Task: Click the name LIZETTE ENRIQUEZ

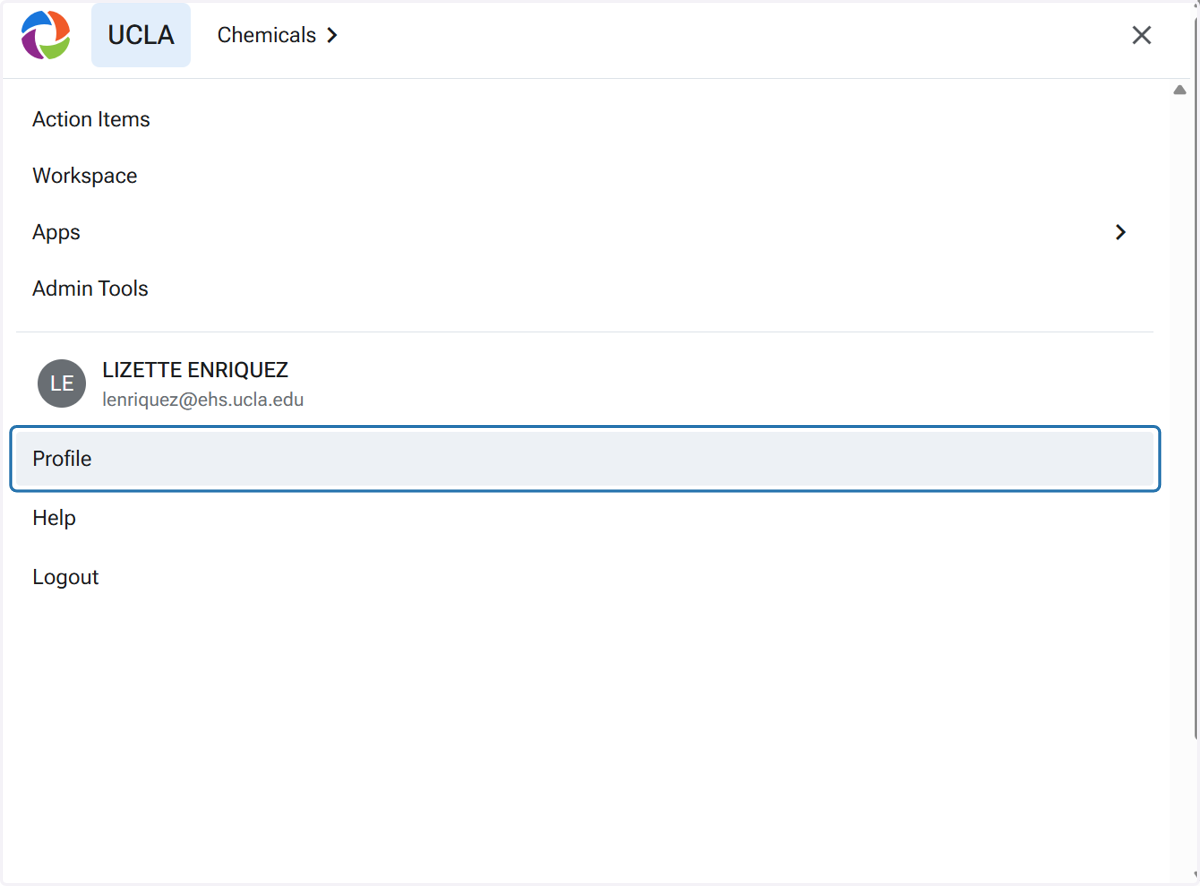Action: click(195, 370)
